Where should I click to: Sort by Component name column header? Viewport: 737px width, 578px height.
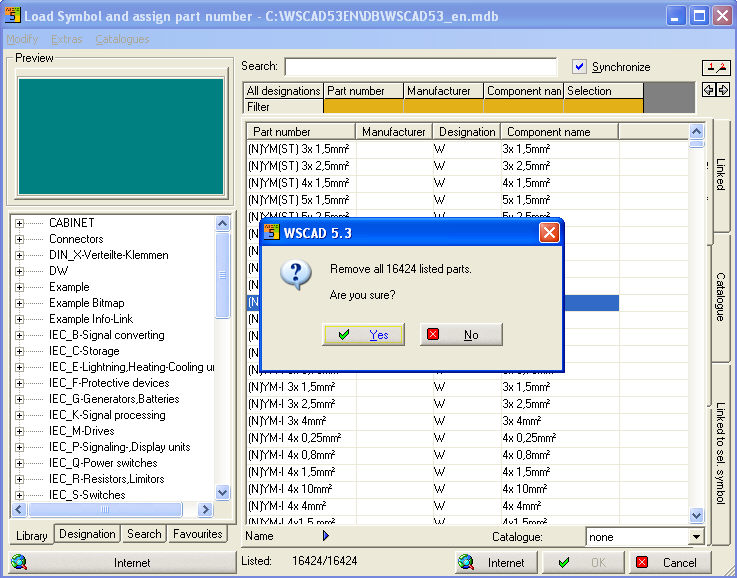point(560,132)
